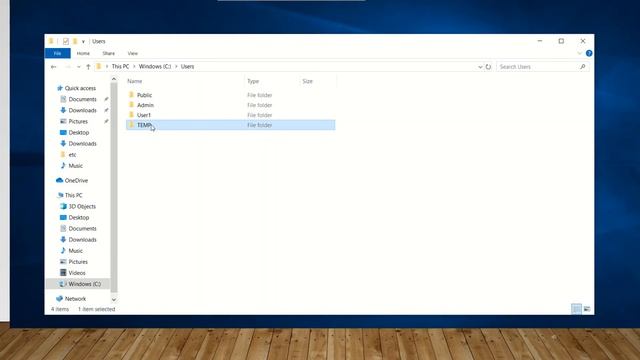Open the Share ribbon tab
The image size is (640, 360).
pos(109,53)
